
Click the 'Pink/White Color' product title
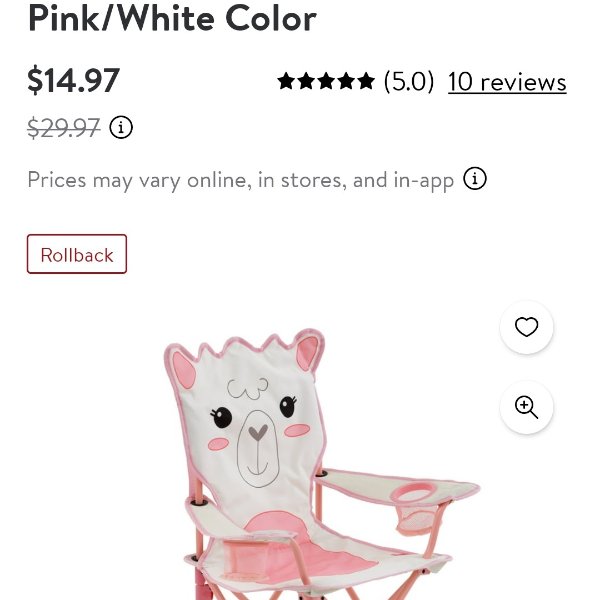point(172,18)
